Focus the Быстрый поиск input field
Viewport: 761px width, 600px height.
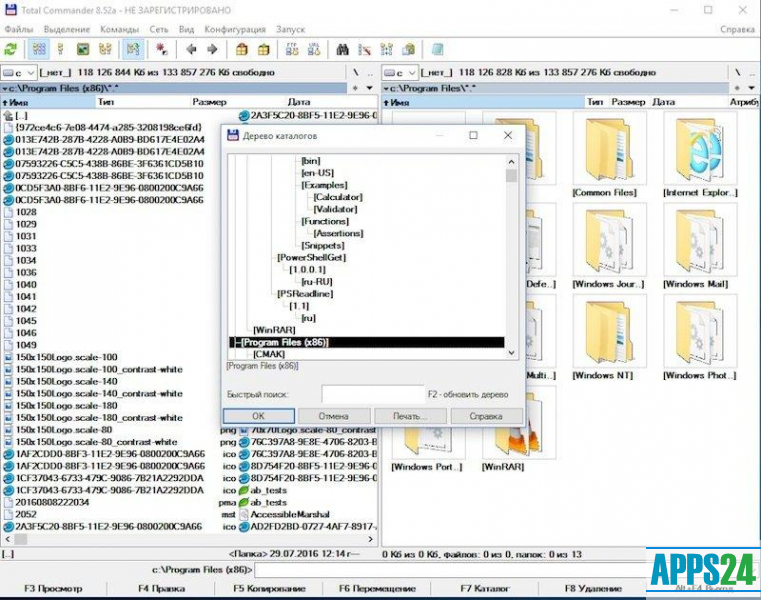[373, 394]
